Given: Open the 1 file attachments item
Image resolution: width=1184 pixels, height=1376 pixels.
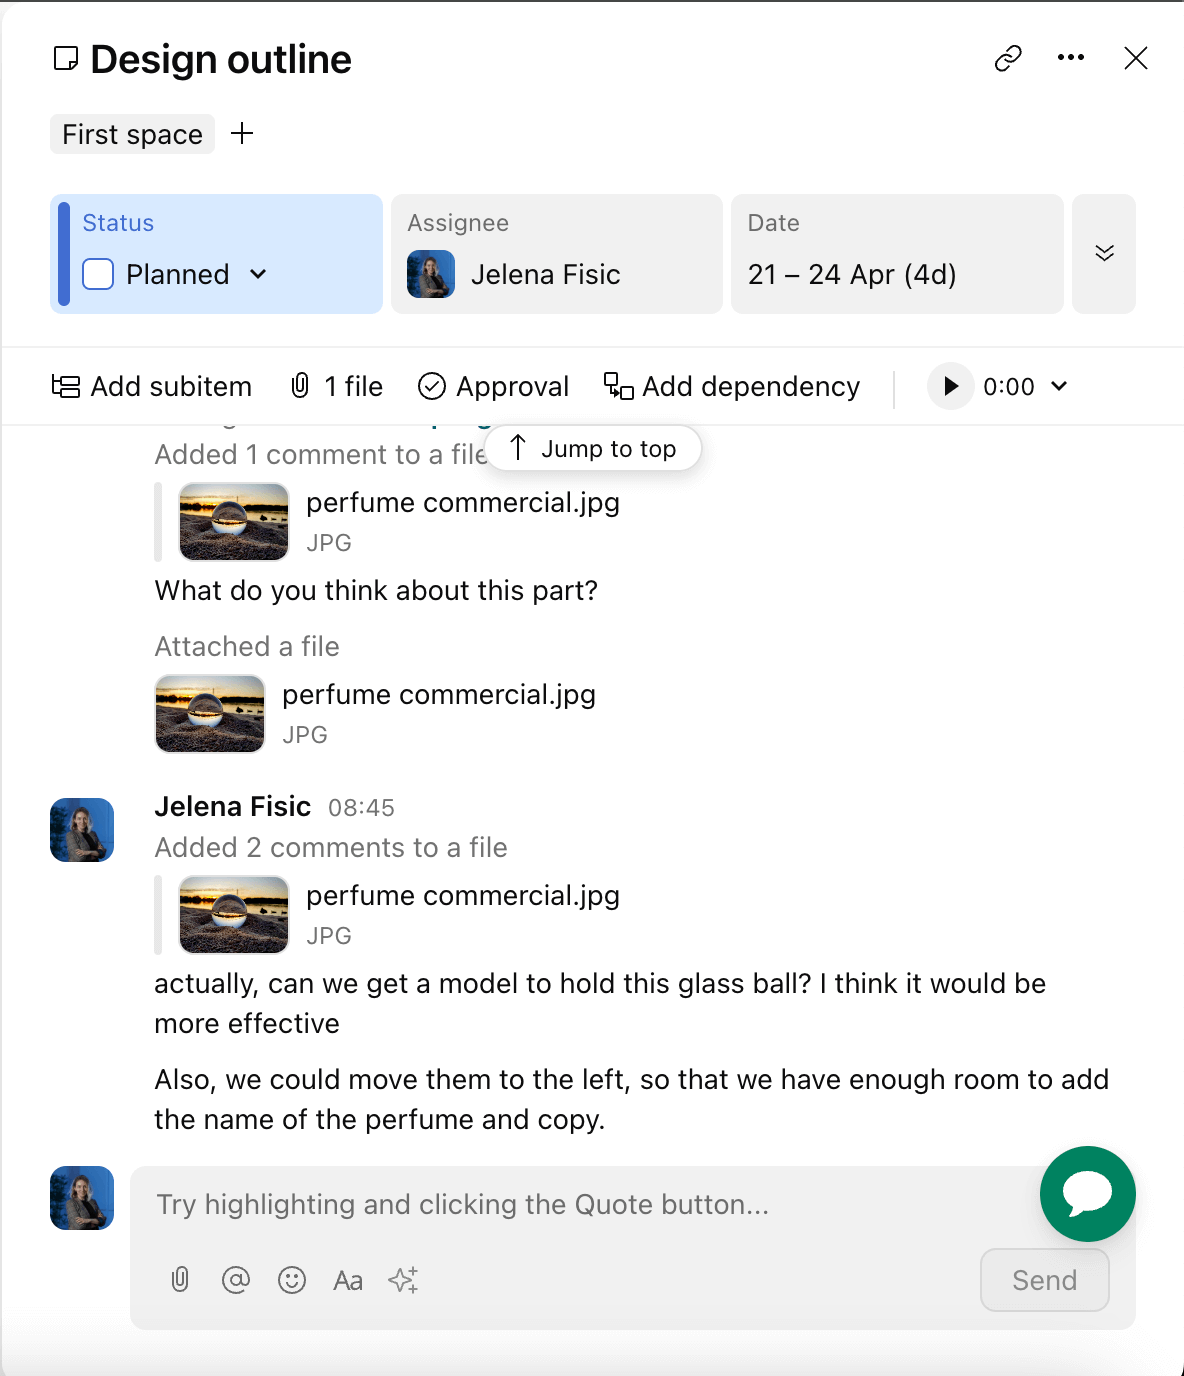Looking at the screenshot, I should [x=337, y=386].
